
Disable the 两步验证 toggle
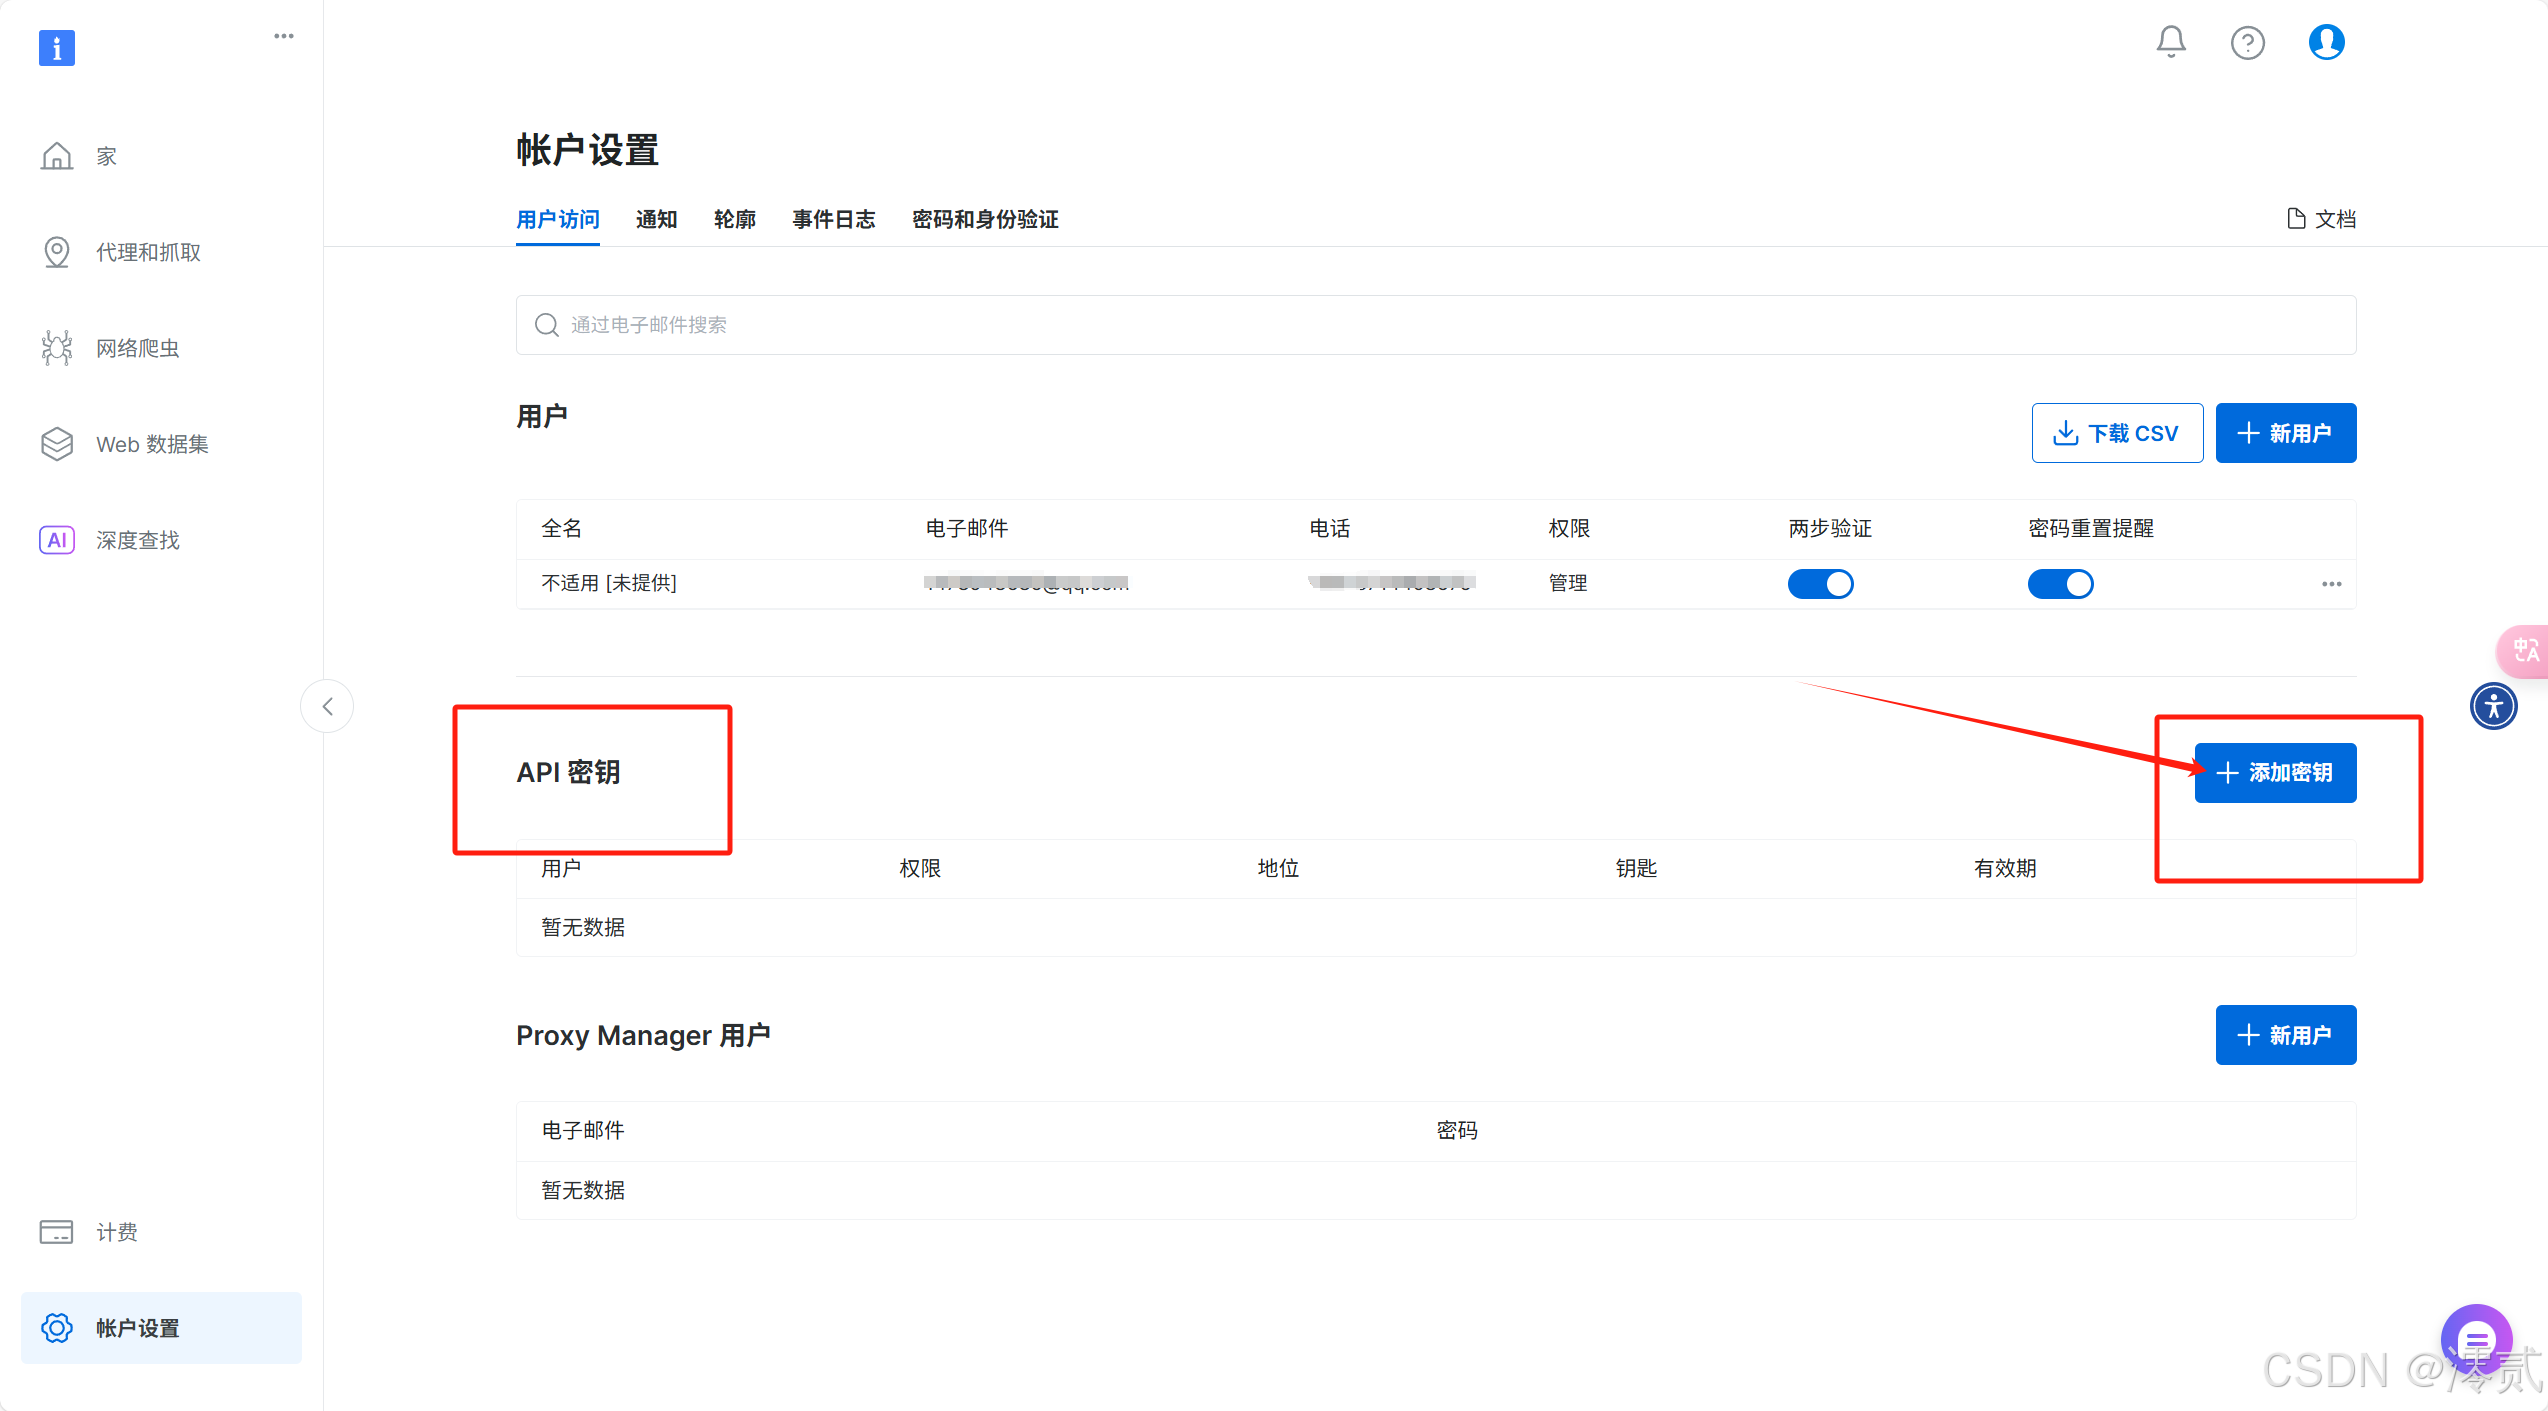(1820, 584)
